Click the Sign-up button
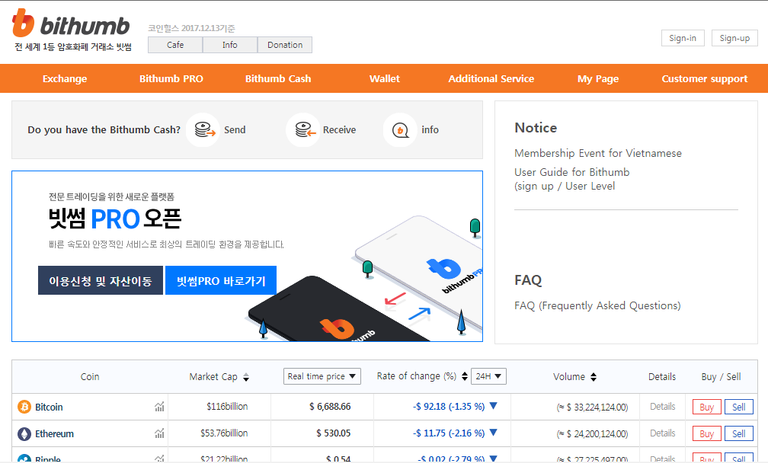768x463 pixels. coord(734,38)
